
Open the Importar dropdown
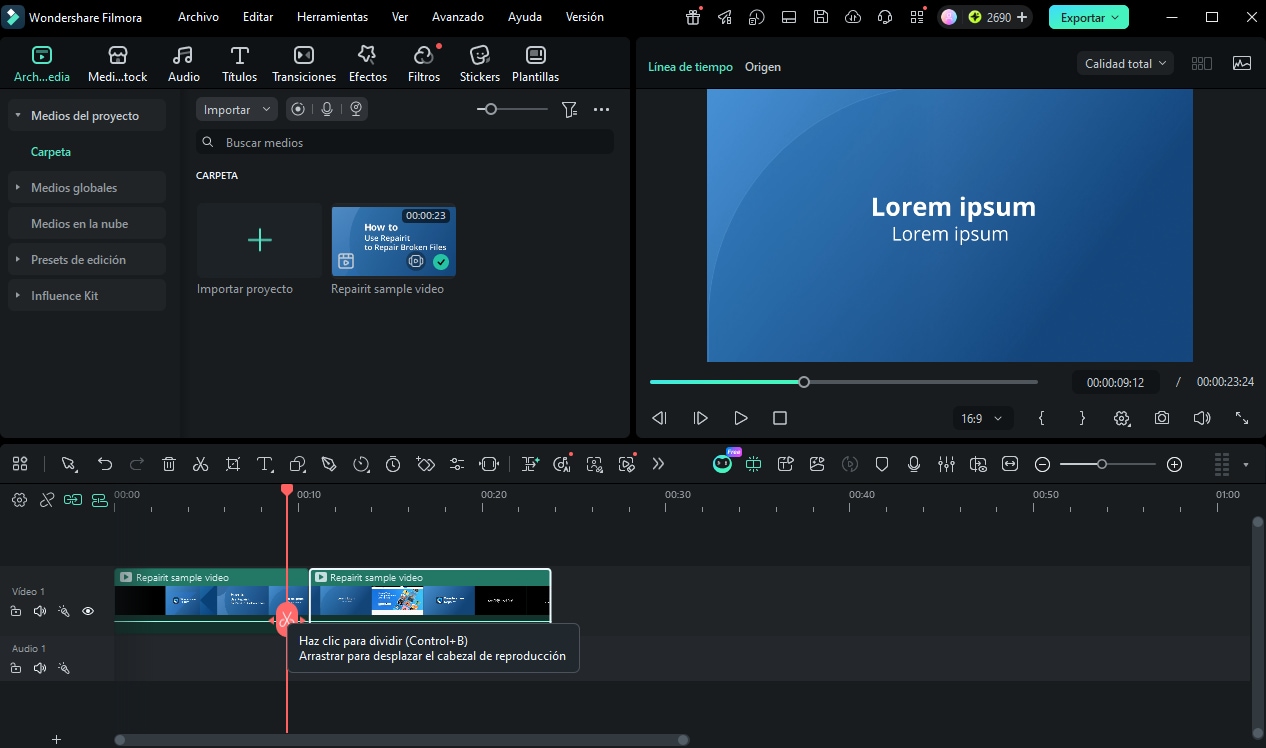pos(237,109)
